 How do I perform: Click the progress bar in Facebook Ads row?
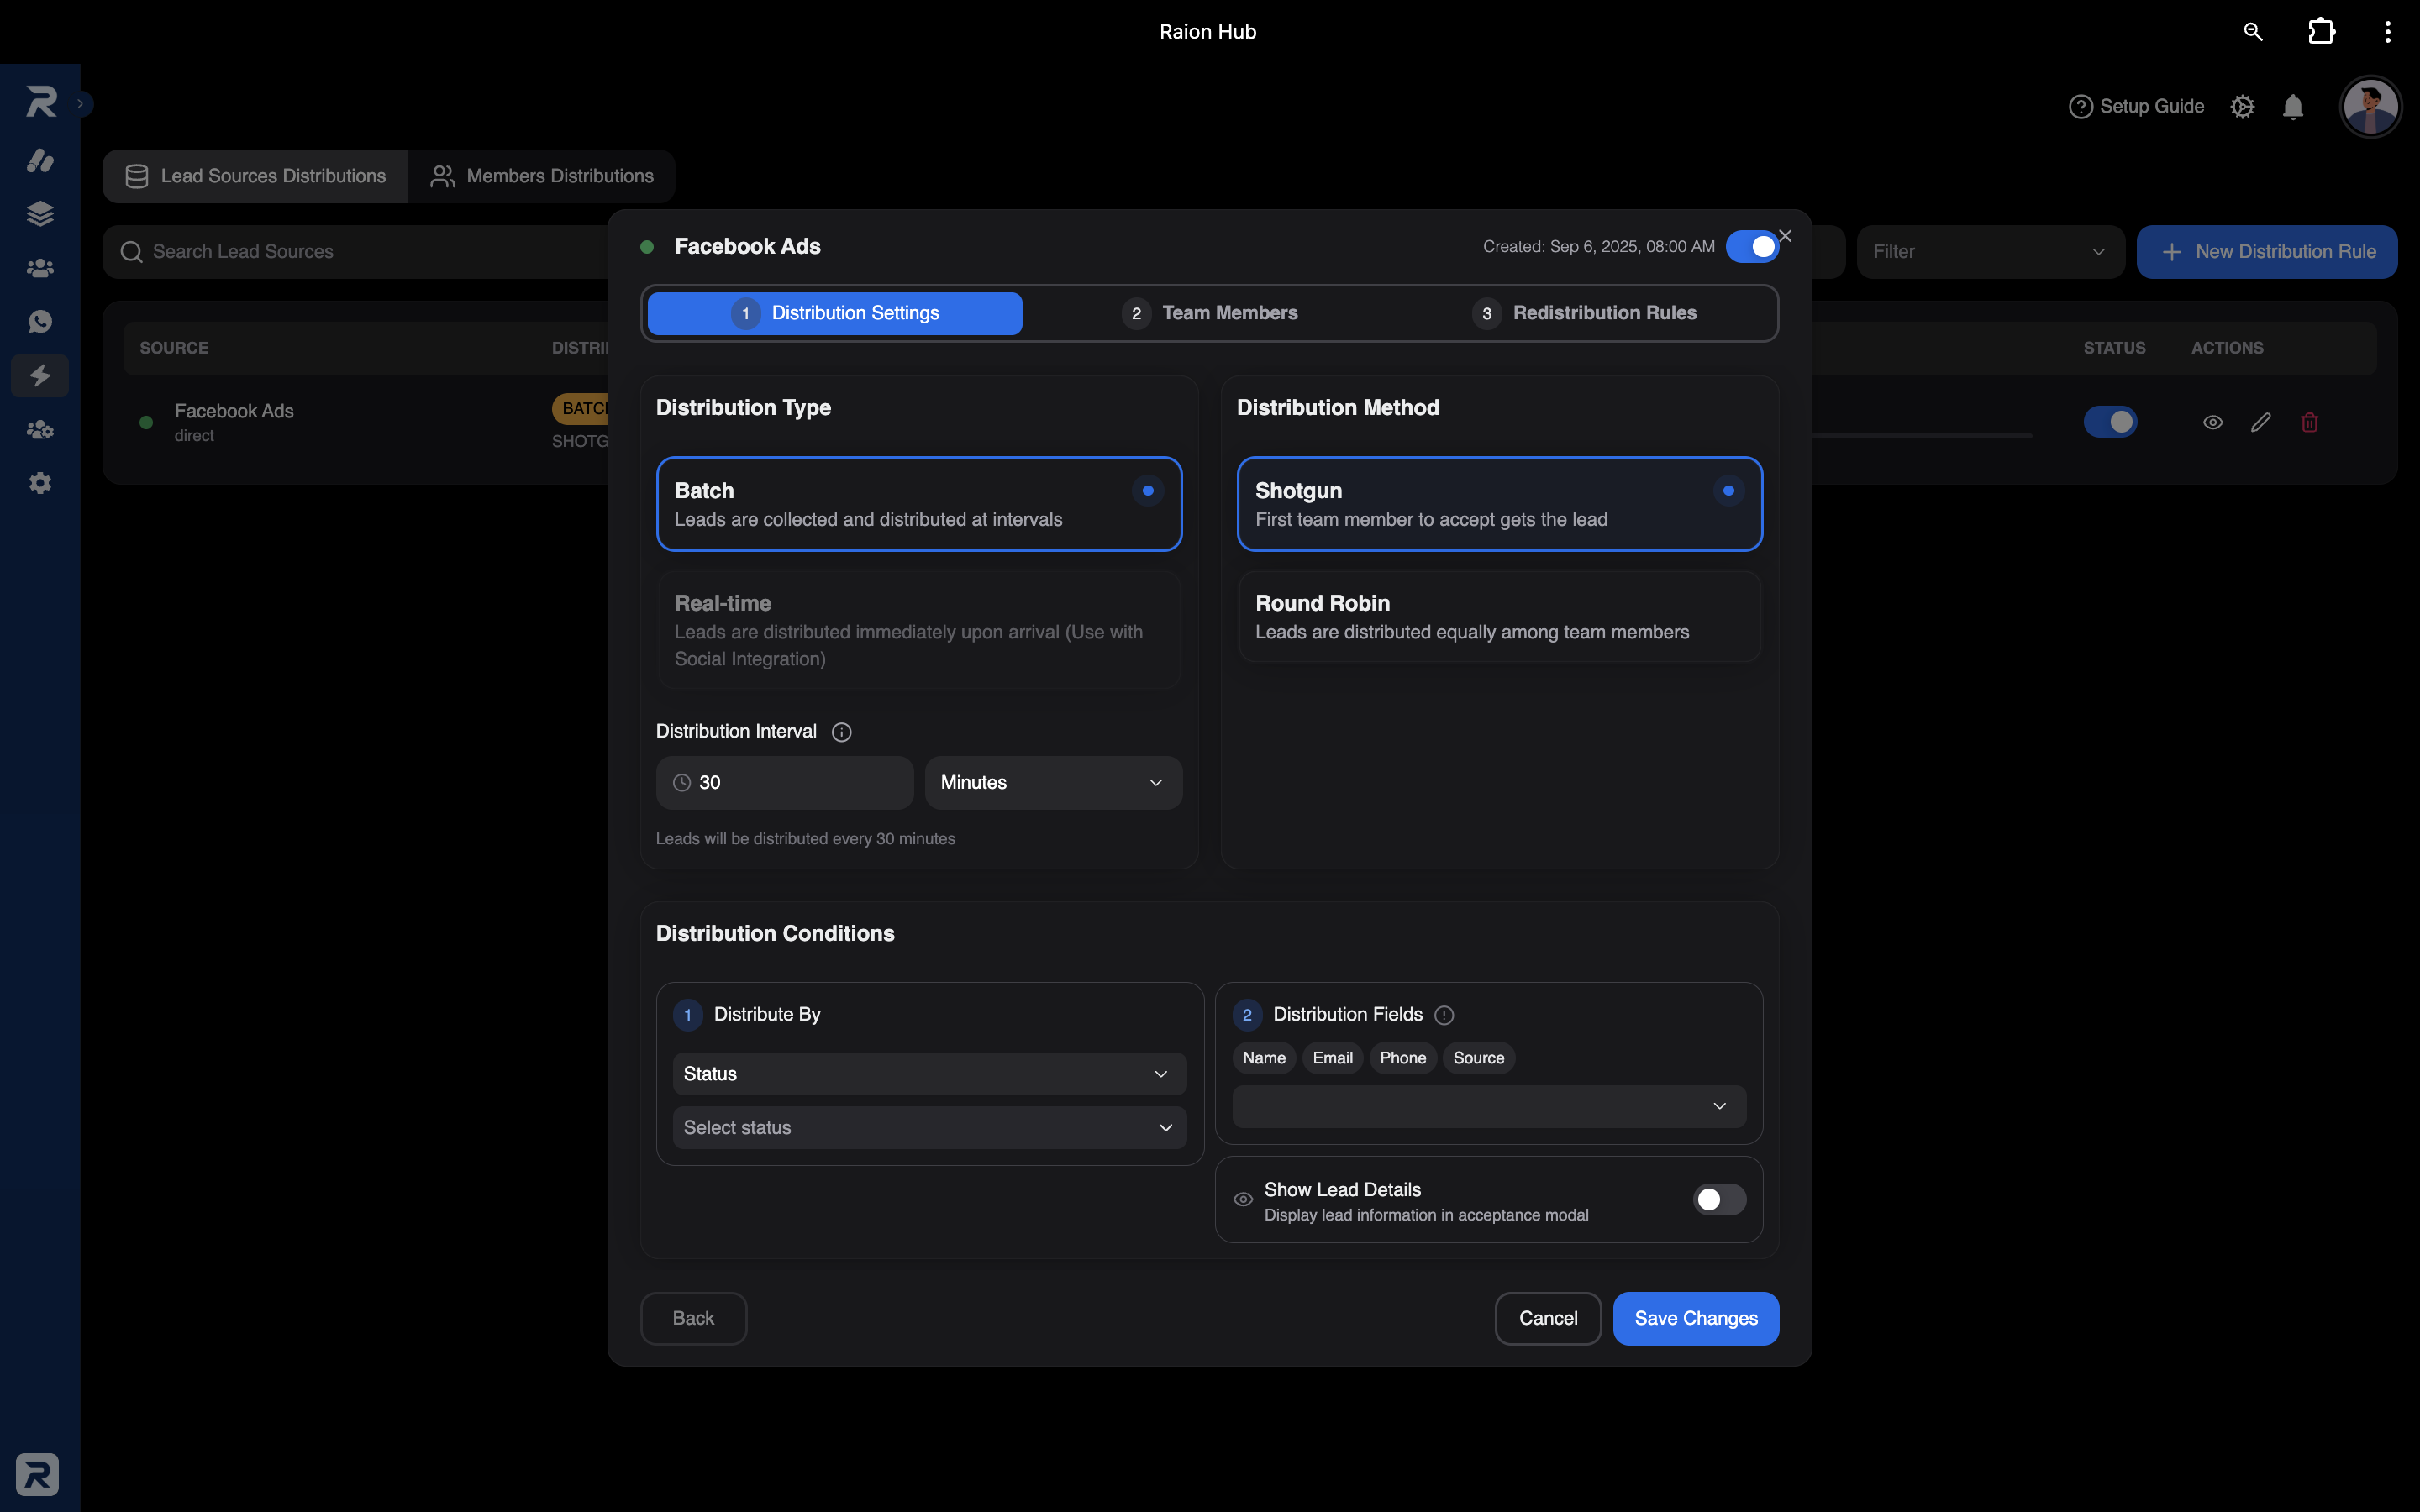point(1922,436)
